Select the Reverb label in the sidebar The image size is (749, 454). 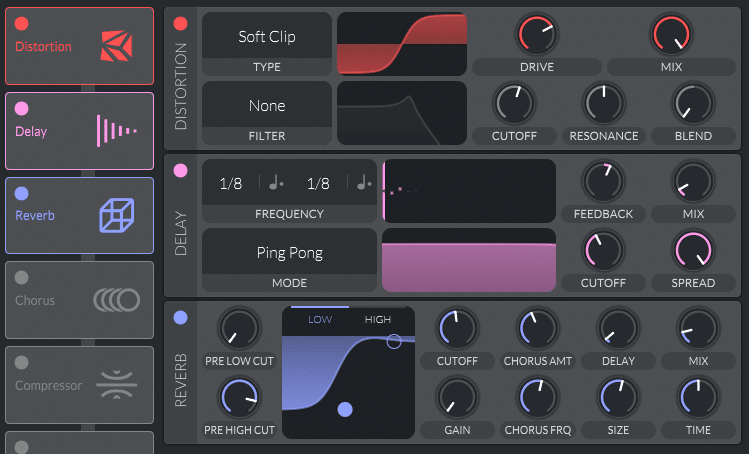(35, 216)
